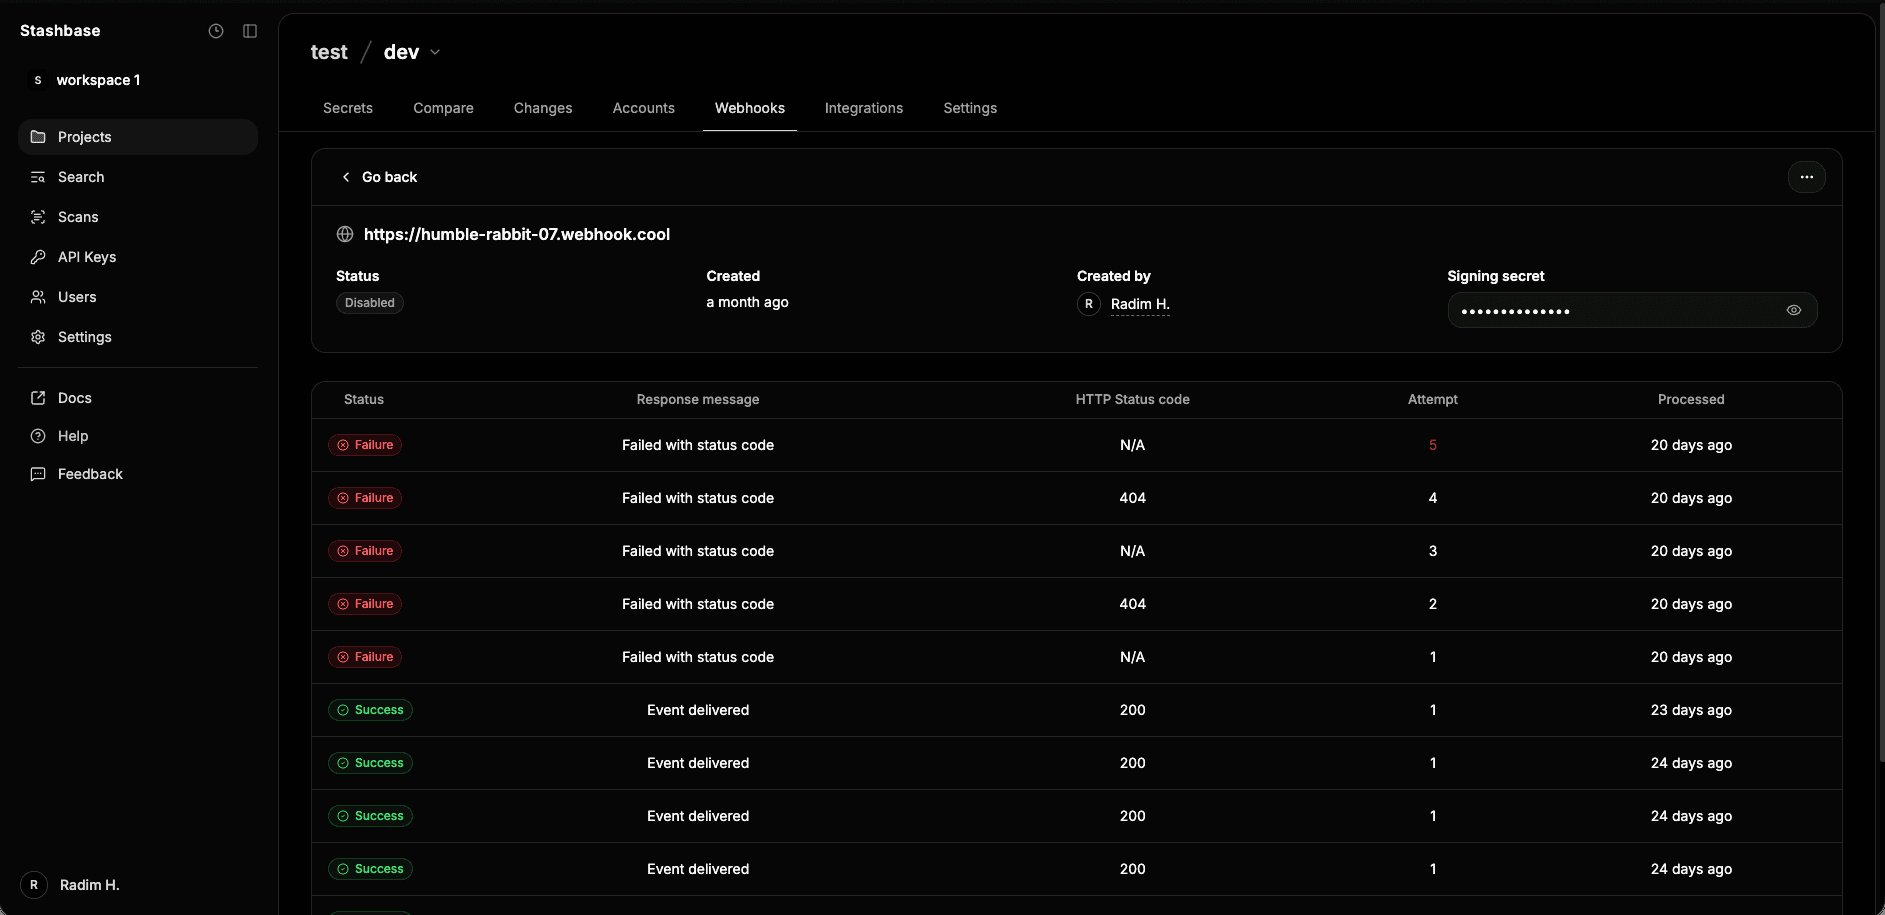The image size is (1885, 915).
Task: Click the sidebar Settings gear icon
Action: click(38, 337)
